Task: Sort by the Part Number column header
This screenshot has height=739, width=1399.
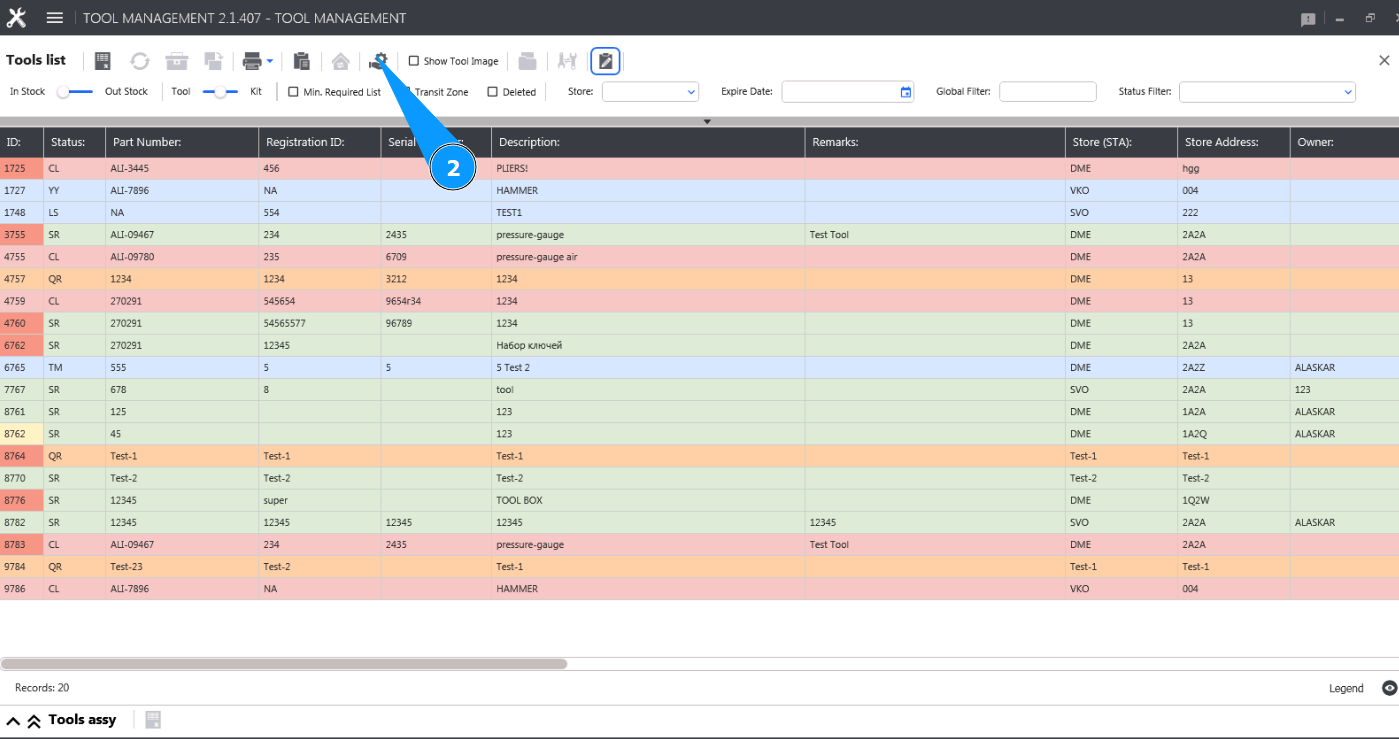Action: [181, 142]
